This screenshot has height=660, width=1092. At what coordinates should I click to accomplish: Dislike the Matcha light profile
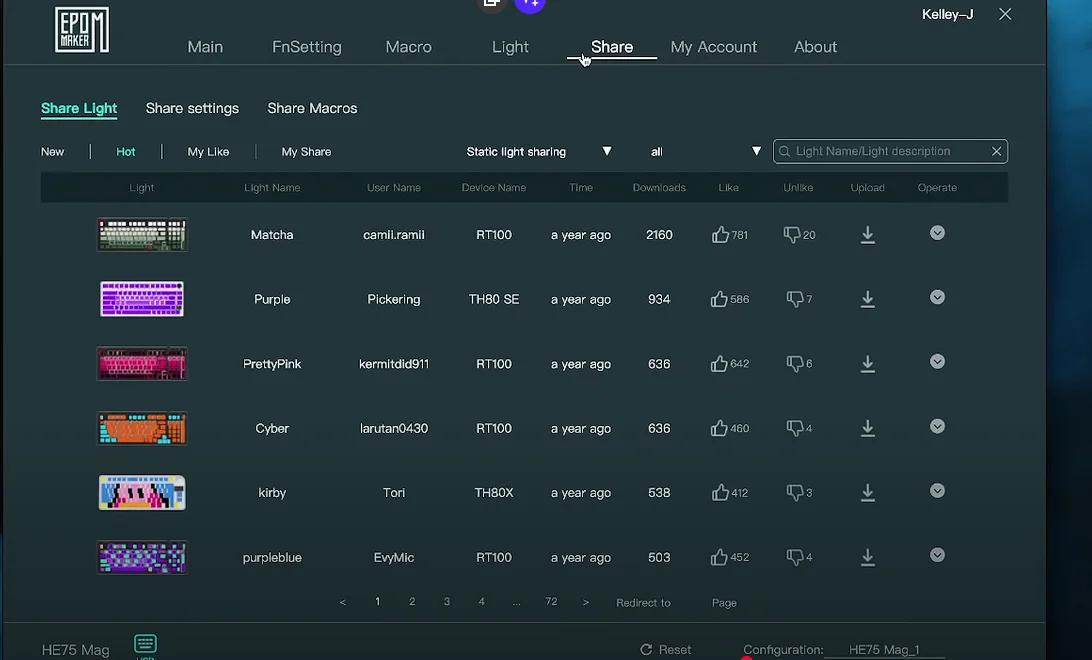(x=792, y=235)
